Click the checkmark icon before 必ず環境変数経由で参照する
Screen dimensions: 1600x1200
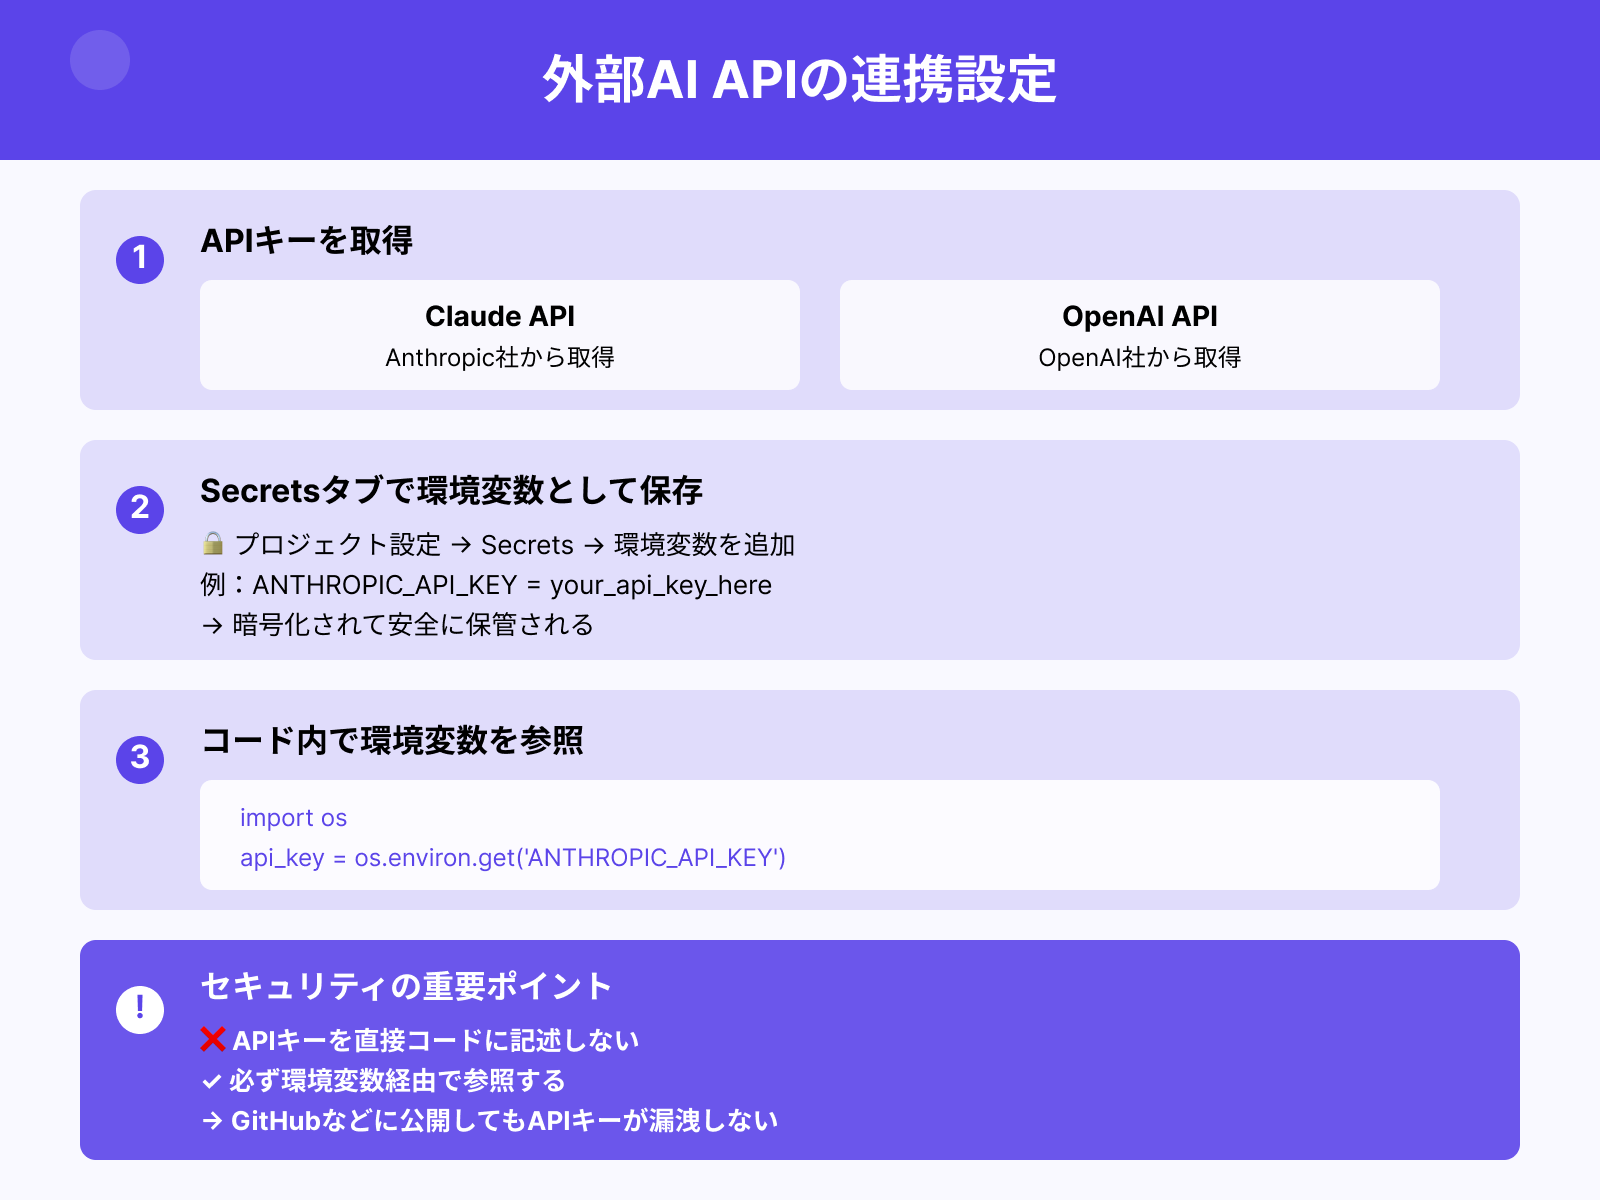point(211,1080)
